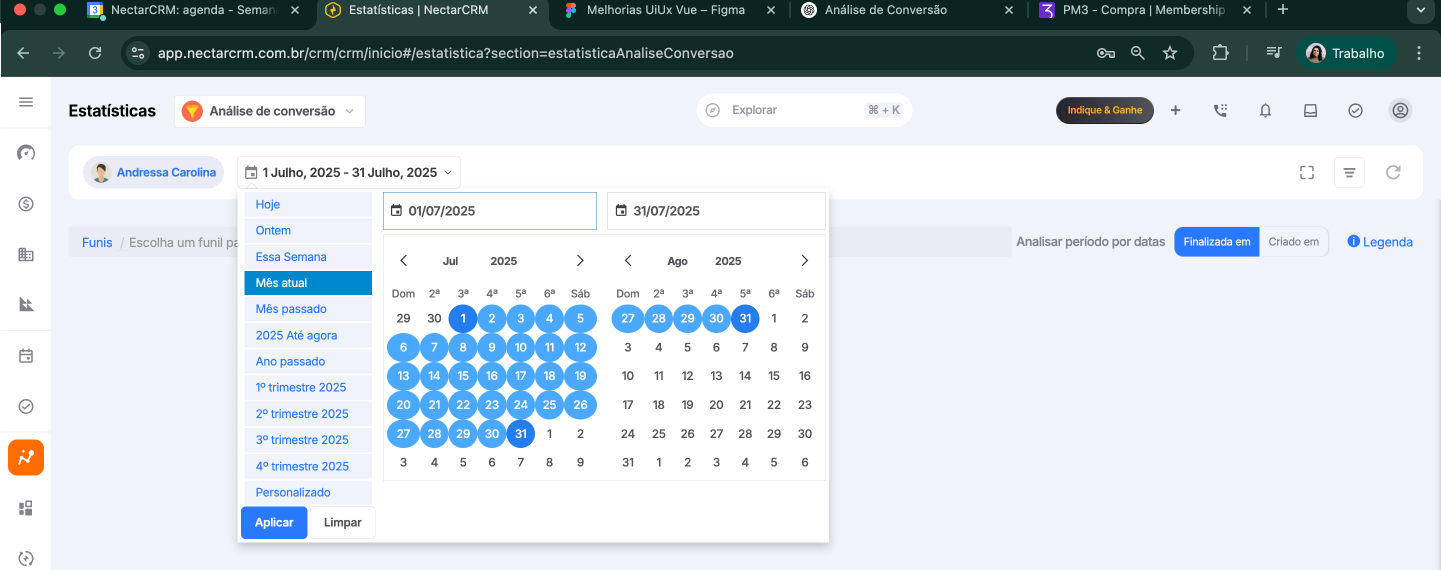
Task: Open the dashboard gauge icon in the sidebar
Action: pyautogui.click(x=26, y=153)
